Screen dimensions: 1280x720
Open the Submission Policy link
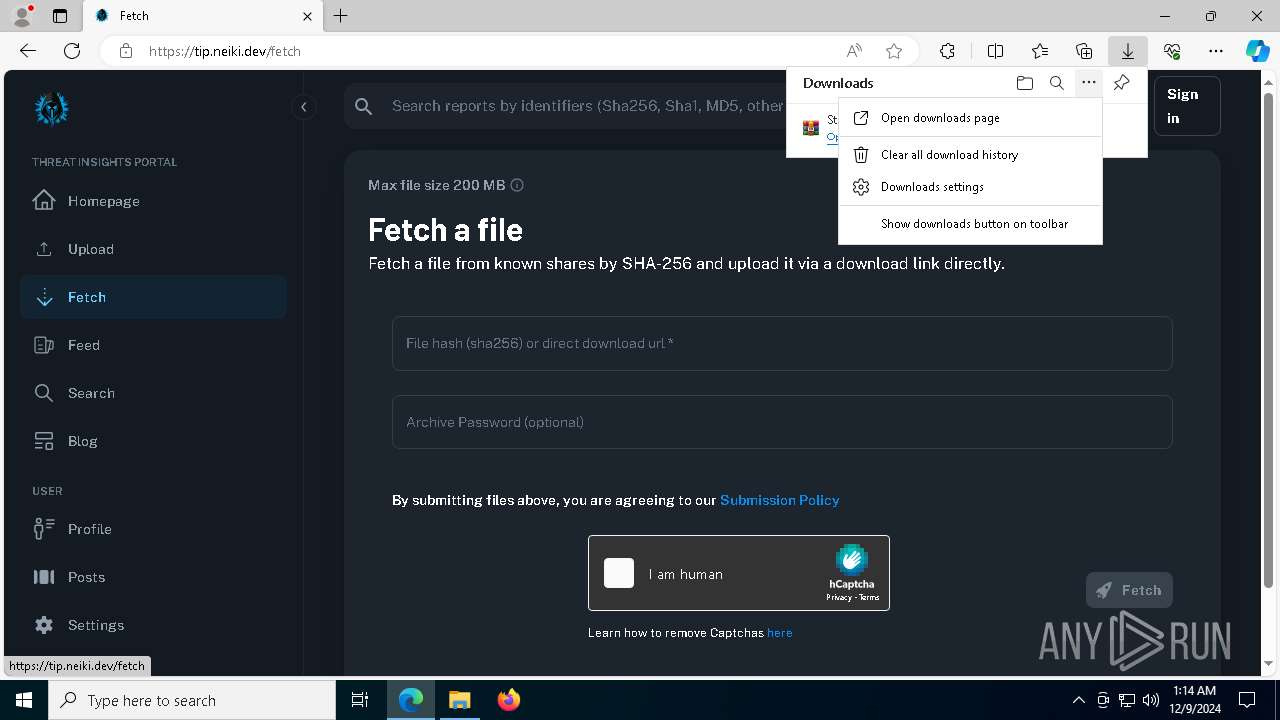point(779,500)
